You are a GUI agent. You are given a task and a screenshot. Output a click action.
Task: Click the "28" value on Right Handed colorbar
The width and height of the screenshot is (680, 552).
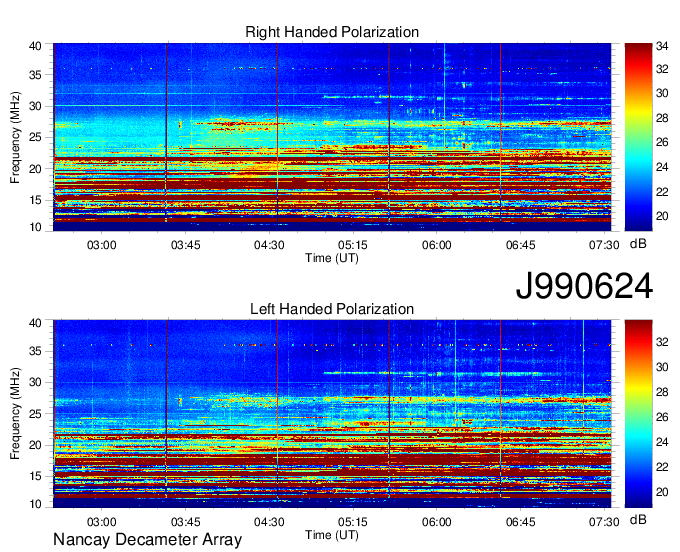[662, 118]
